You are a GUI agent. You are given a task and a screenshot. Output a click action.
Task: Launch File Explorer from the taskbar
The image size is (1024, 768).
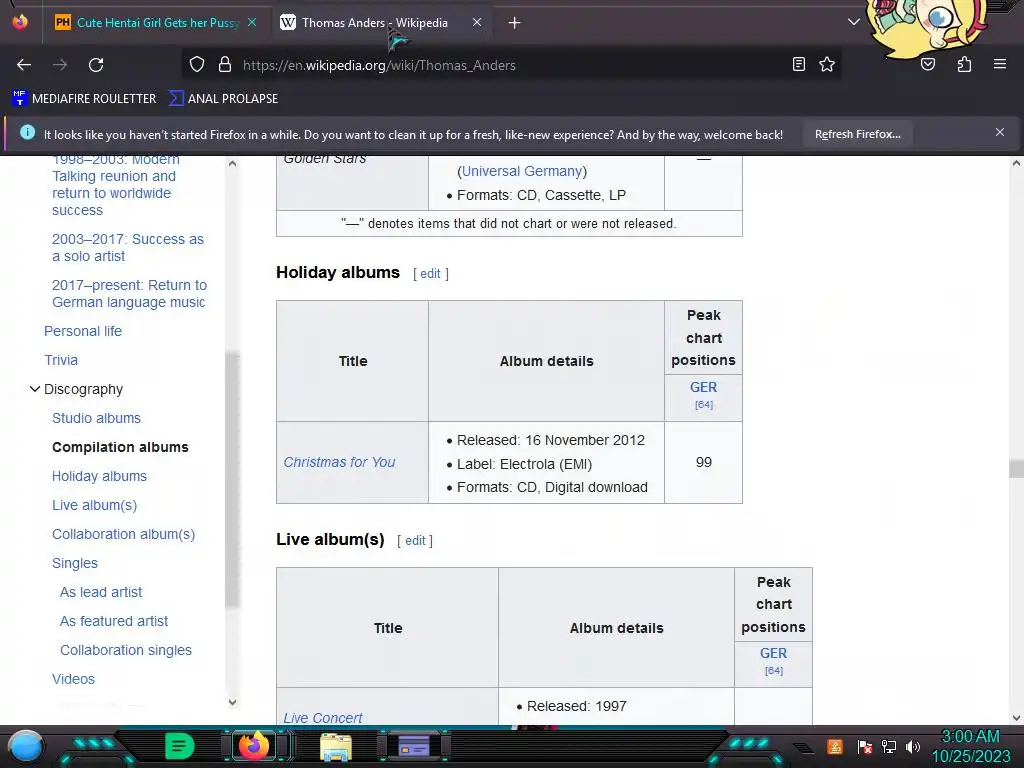[x=336, y=747]
